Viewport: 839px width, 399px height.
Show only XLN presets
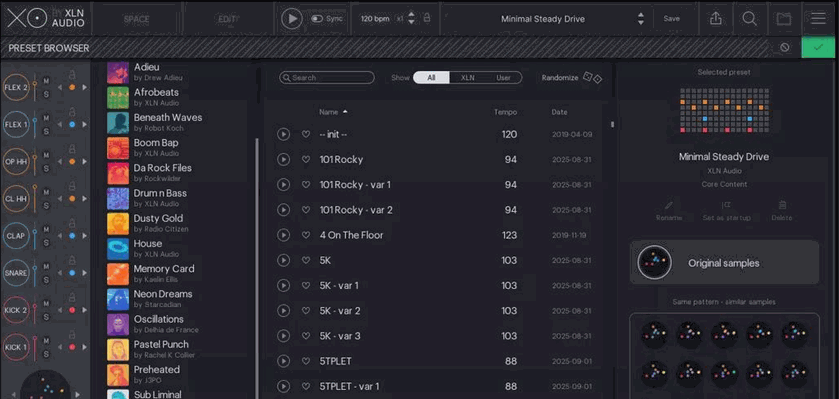(x=468, y=78)
